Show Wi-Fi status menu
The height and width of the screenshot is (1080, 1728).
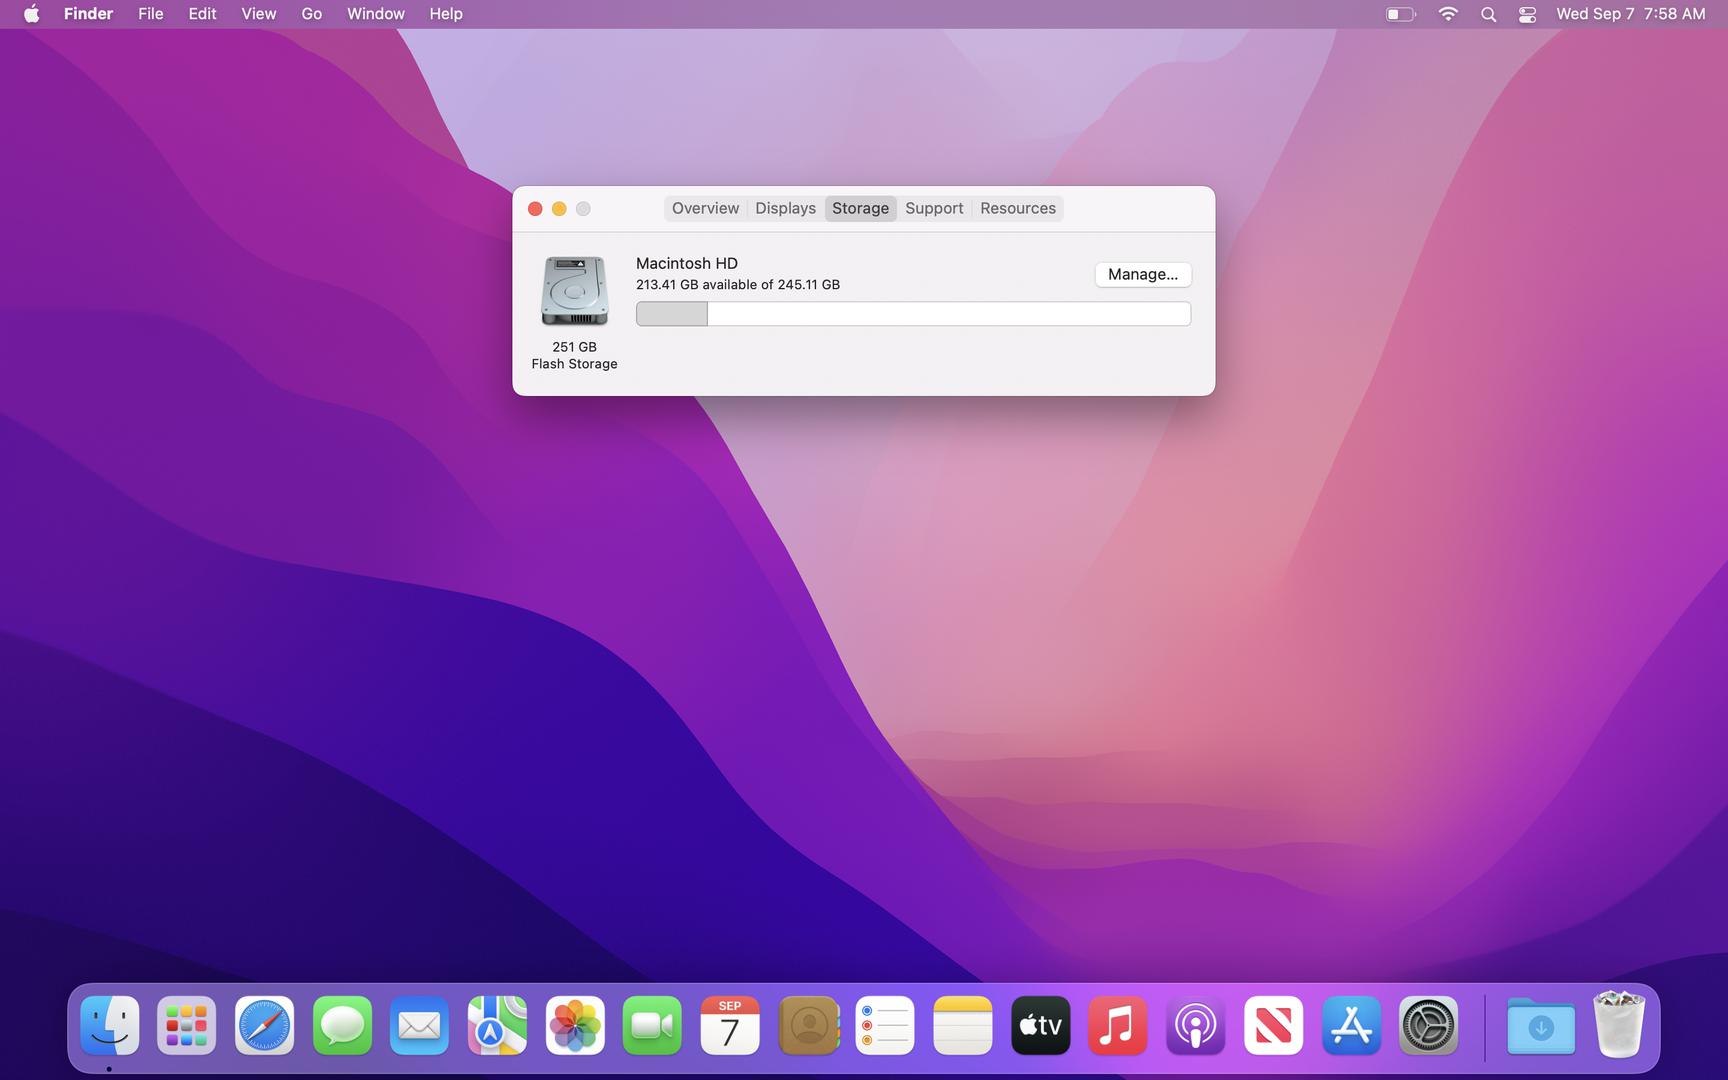[1447, 14]
